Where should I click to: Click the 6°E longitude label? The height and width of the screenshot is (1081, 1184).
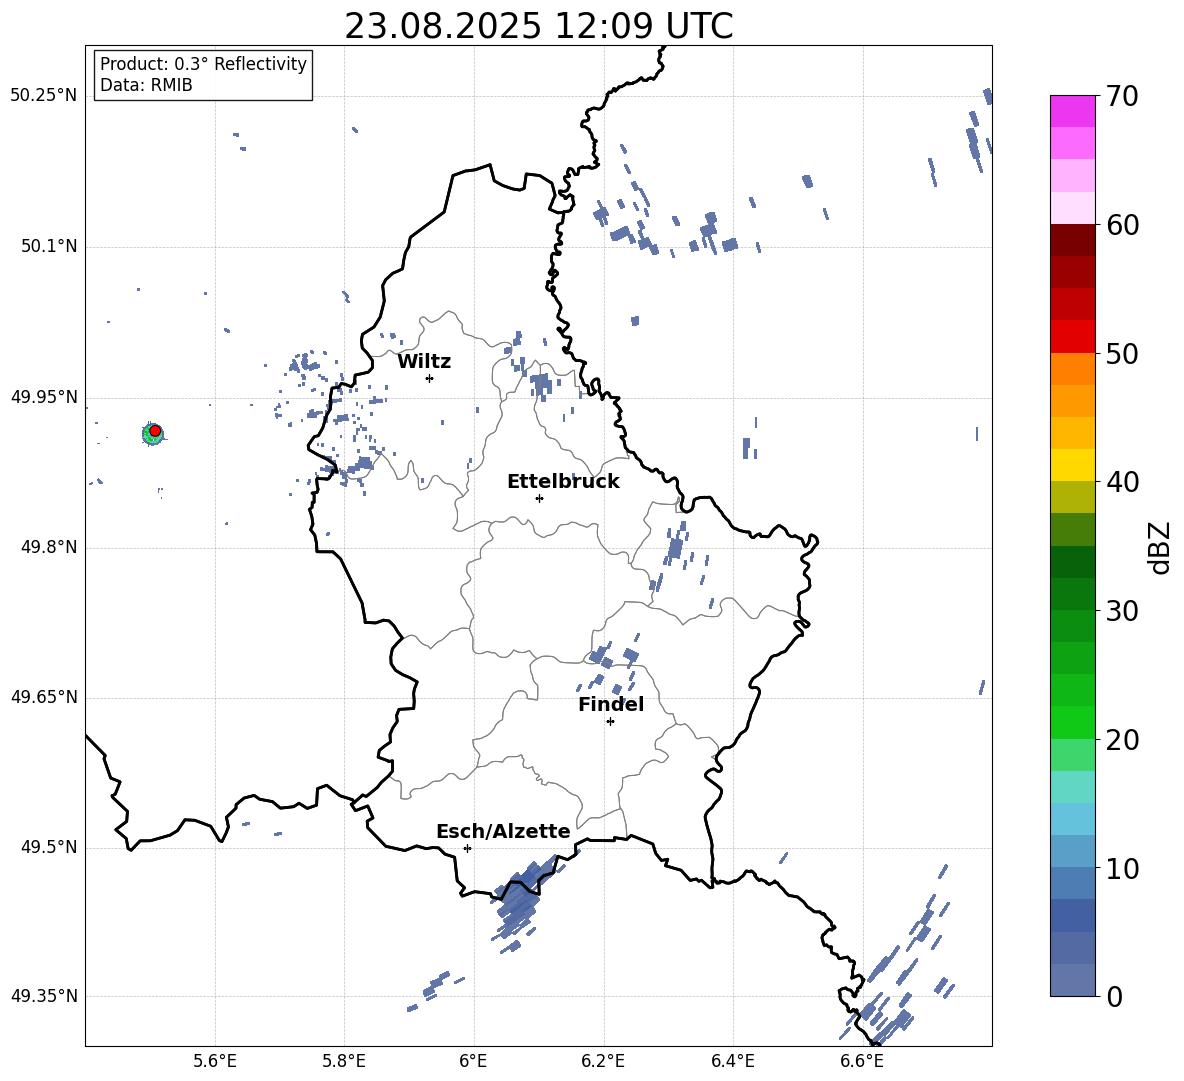point(473,1061)
